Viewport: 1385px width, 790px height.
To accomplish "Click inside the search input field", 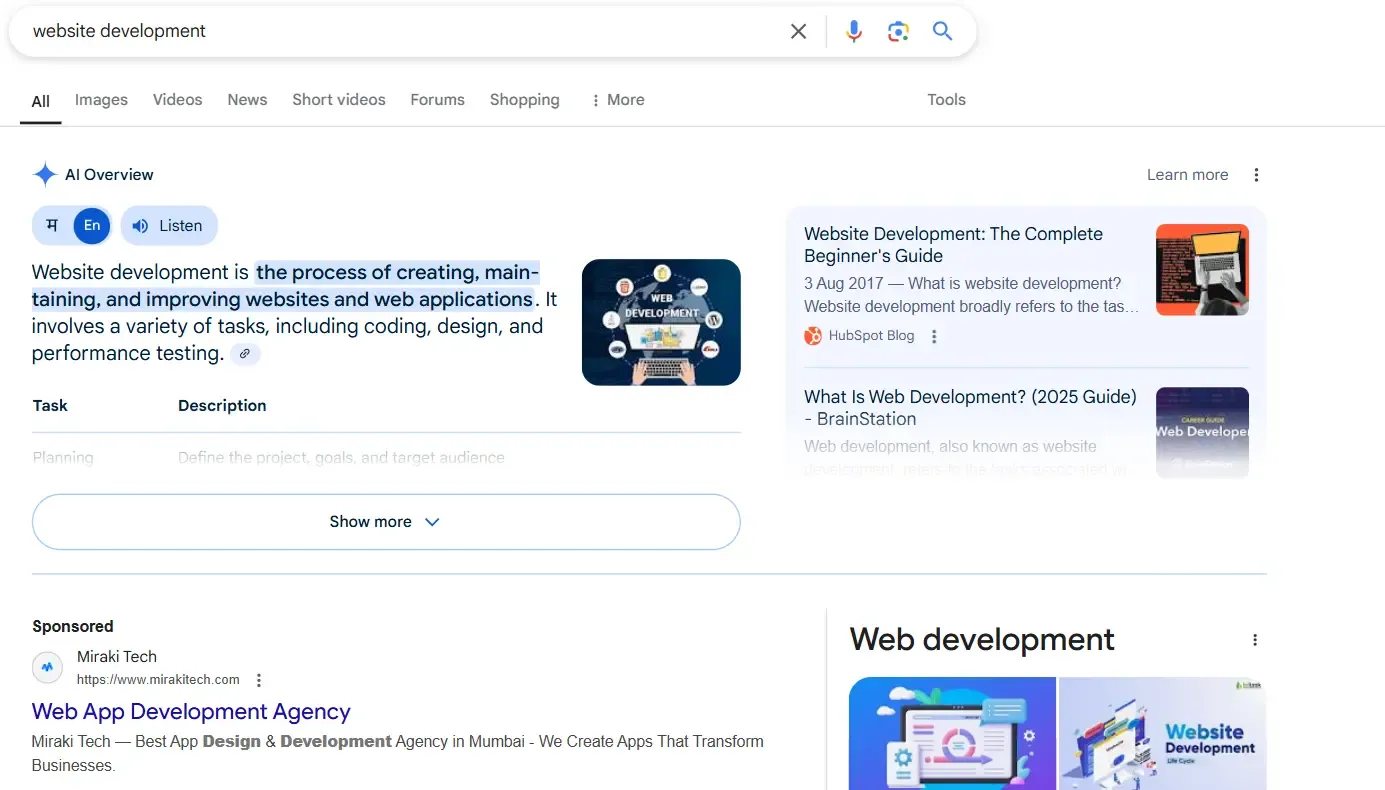I will [x=400, y=31].
